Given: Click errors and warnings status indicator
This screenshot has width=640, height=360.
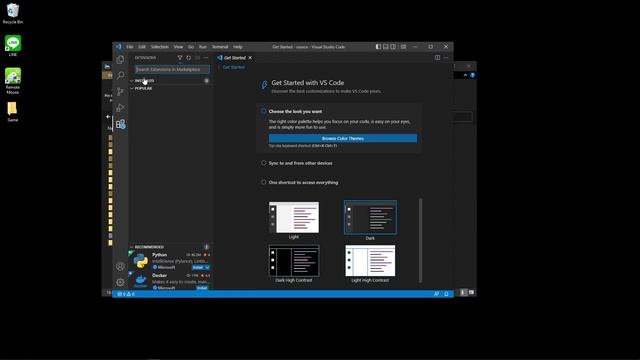Looking at the screenshot, I should (126, 294).
